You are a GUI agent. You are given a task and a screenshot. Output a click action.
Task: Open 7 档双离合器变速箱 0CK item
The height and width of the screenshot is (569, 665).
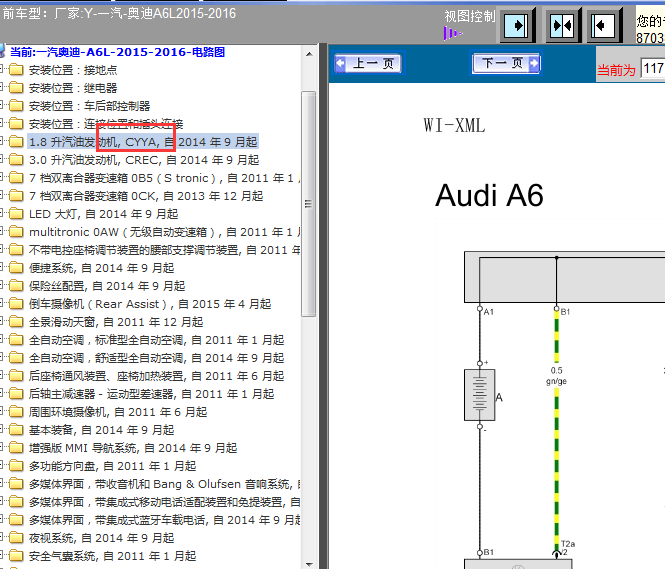[x=146, y=196]
